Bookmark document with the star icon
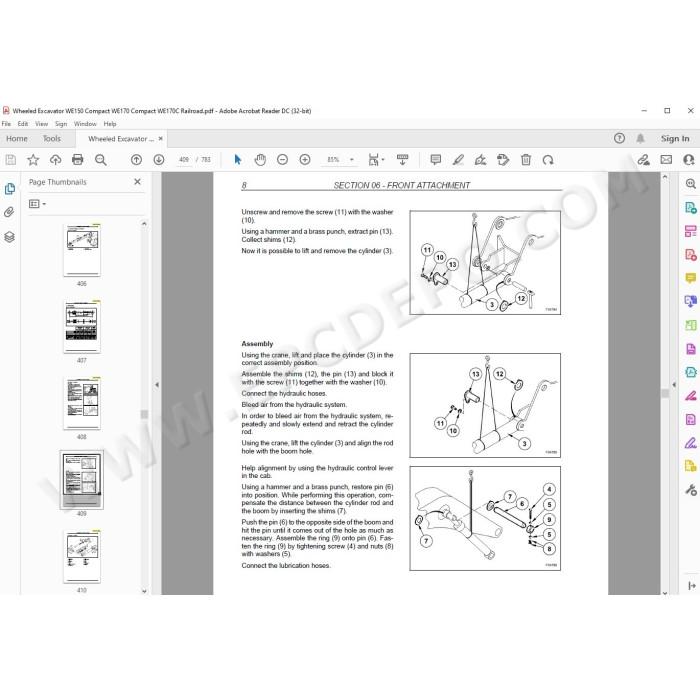 33,159
